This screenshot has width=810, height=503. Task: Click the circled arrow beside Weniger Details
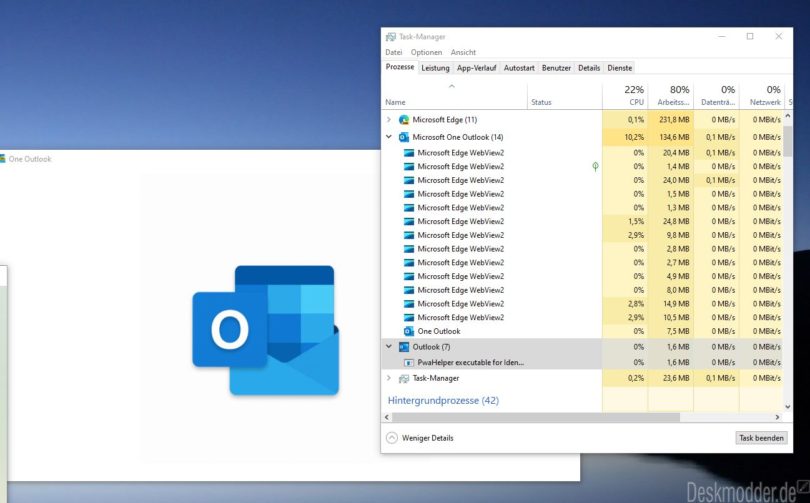click(x=392, y=438)
